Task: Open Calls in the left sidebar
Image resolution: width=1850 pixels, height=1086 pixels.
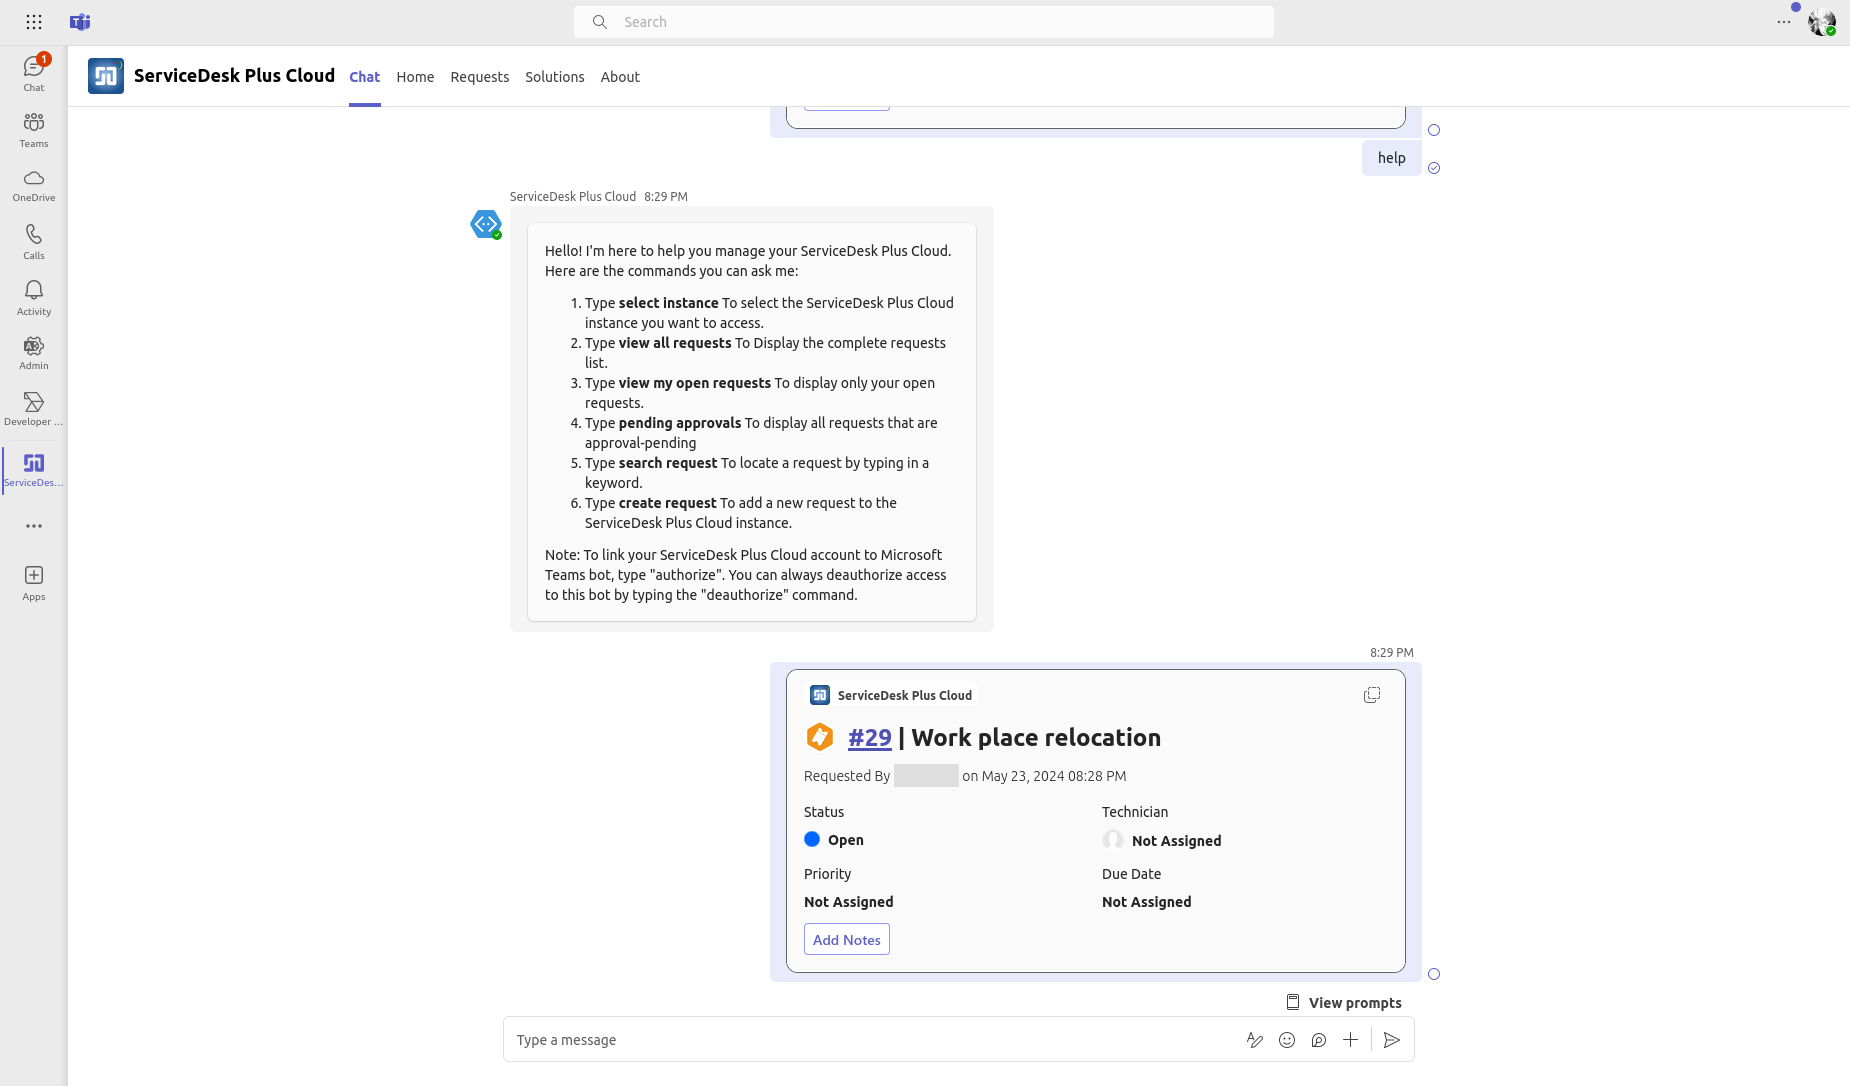Action: click(34, 241)
